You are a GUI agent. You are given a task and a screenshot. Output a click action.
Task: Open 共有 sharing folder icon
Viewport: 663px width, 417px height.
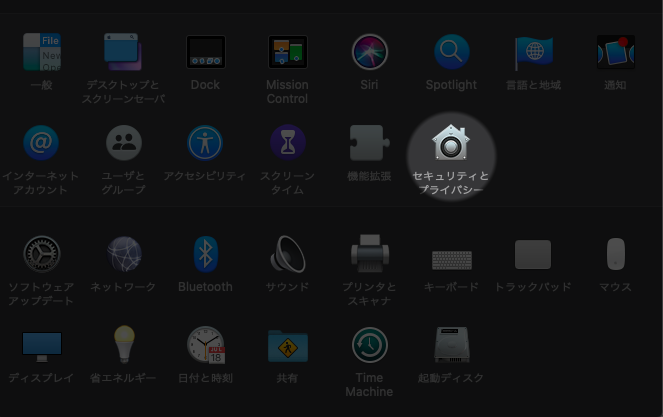pos(288,346)
